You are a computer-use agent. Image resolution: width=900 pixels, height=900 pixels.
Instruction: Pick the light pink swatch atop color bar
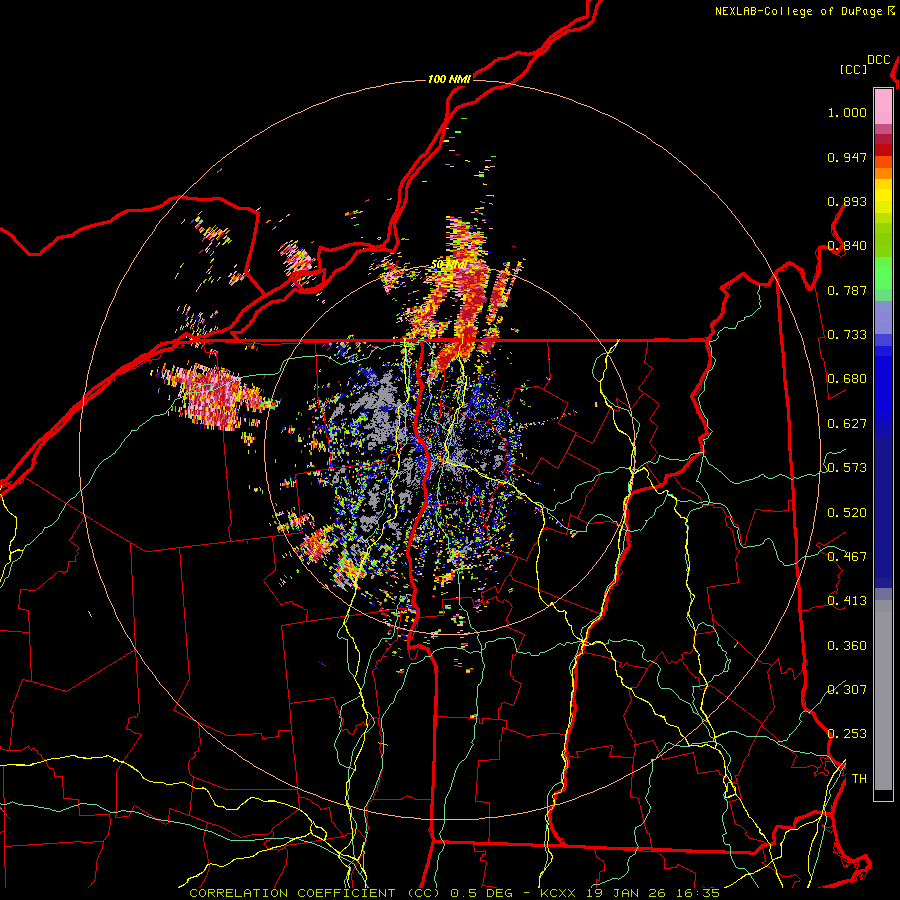coord(883,106)
